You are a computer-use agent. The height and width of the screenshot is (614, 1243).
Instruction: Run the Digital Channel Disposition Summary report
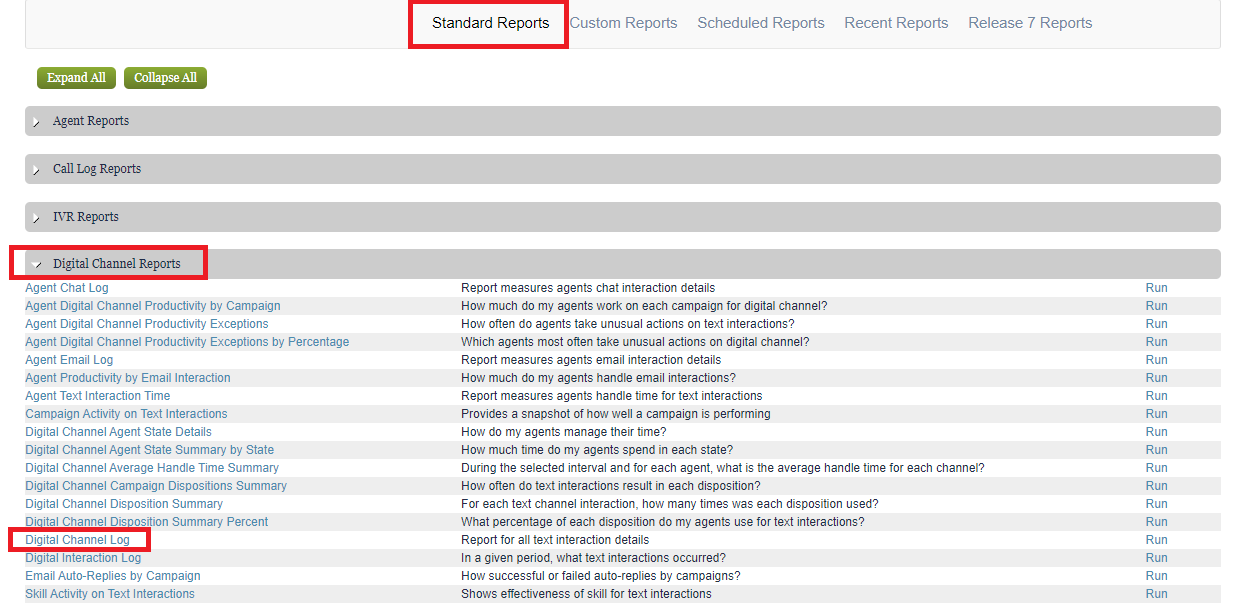pos(1156,504)
